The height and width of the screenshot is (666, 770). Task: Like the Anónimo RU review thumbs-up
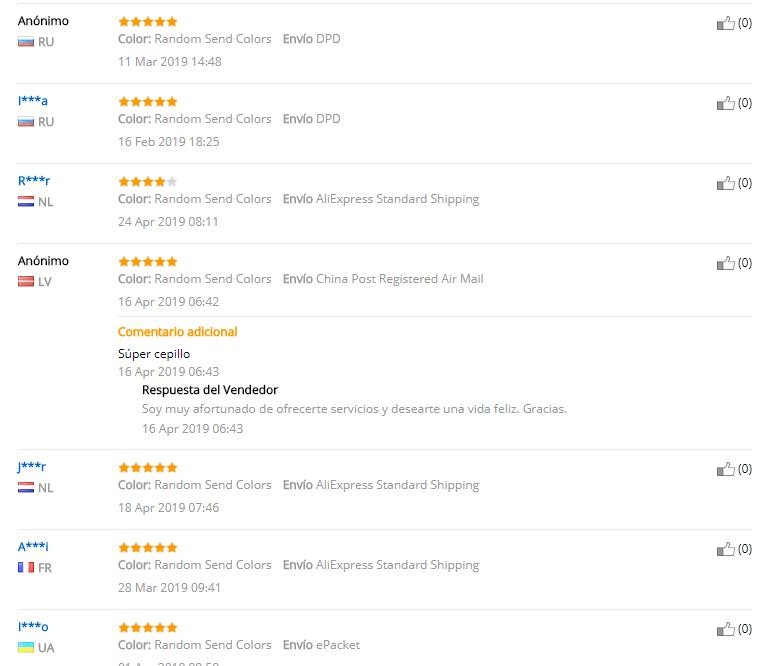tap(725, 23)
